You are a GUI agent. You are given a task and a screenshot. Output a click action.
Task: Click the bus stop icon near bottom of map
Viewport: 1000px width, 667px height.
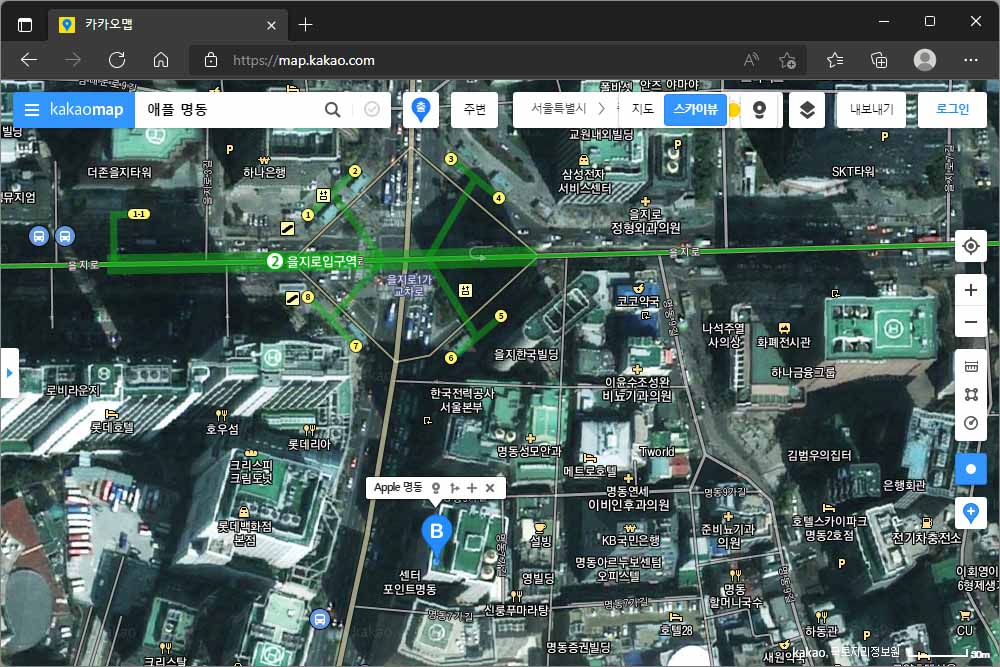[320, 619]
